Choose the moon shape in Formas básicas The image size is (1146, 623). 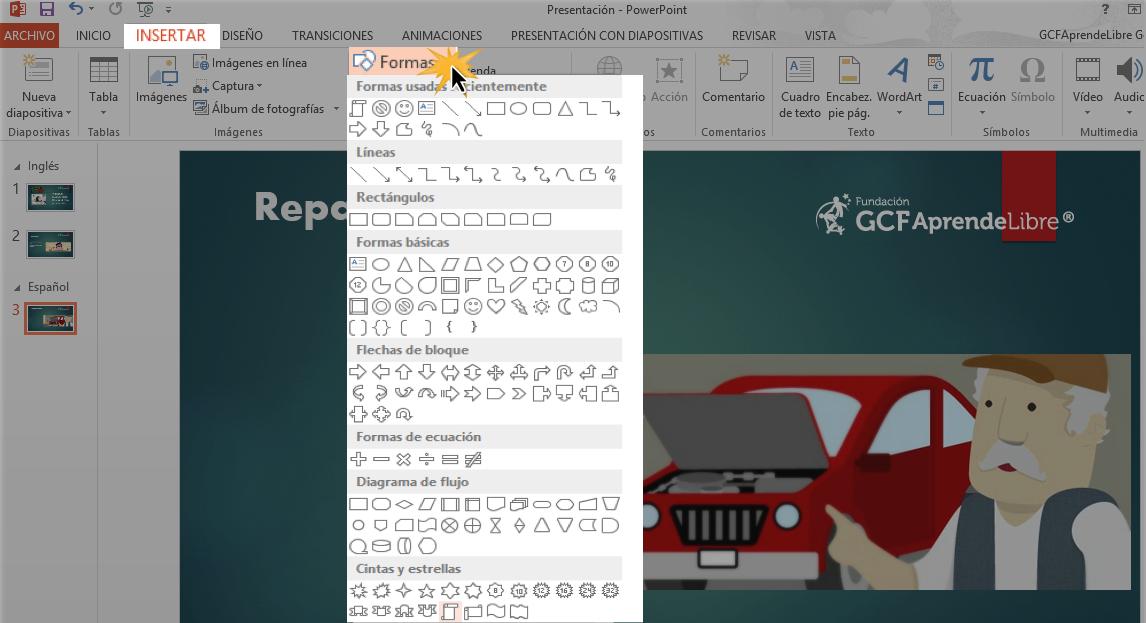pyautogui.click(x=564, y=306)
